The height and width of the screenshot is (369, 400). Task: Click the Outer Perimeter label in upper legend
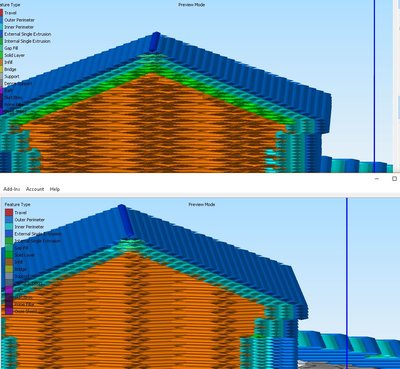pos(19,20)
